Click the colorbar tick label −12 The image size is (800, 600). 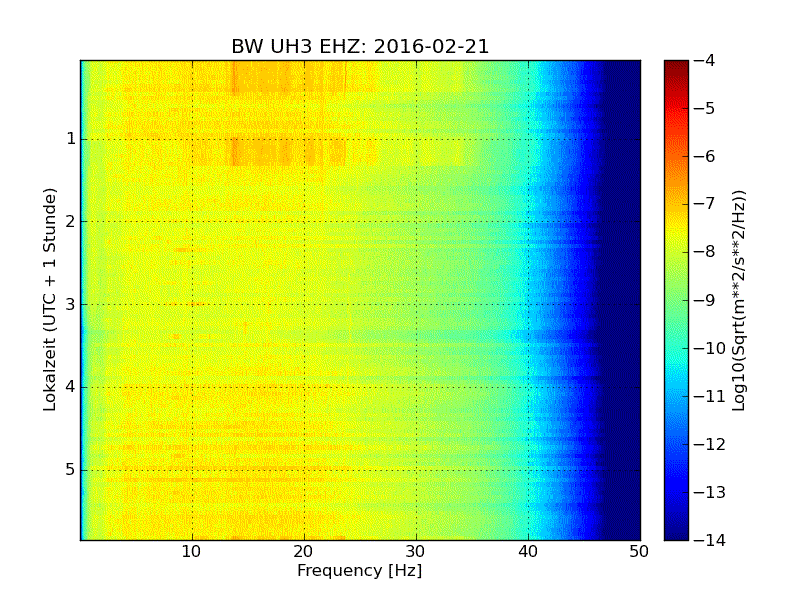(710, 444)
